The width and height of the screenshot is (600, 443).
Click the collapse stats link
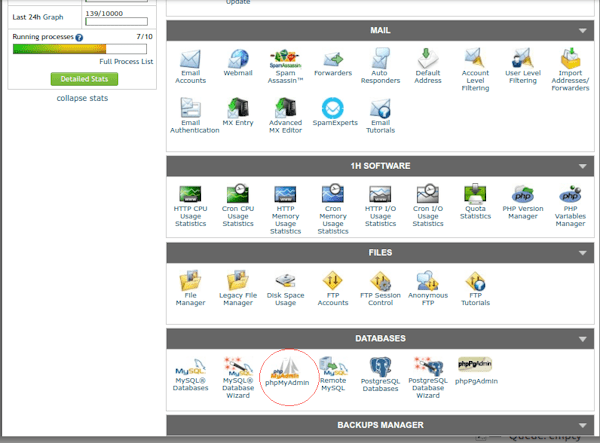tap(82, 98)
